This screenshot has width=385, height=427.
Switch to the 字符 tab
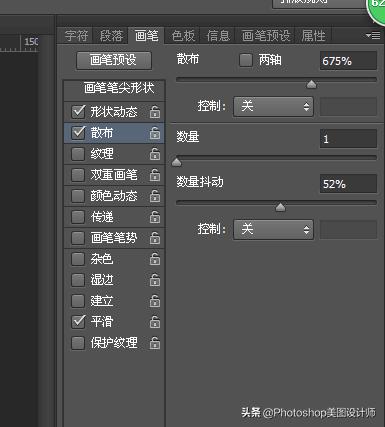pyautogui.click(x=76, y=36)
